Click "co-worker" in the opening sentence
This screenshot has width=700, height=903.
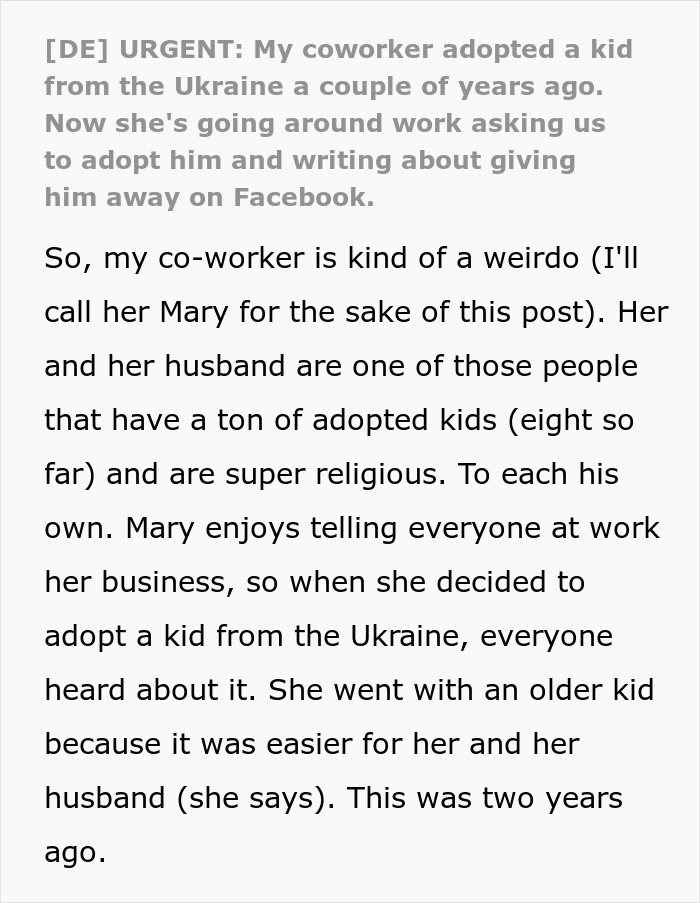(225, 258)
